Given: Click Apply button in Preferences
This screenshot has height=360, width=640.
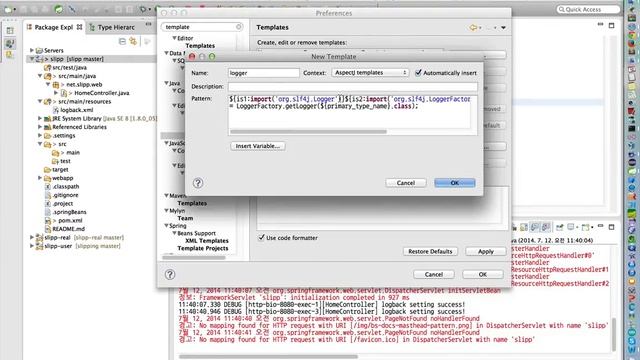Looking at the screenshot, I should (x=486, y=251).
